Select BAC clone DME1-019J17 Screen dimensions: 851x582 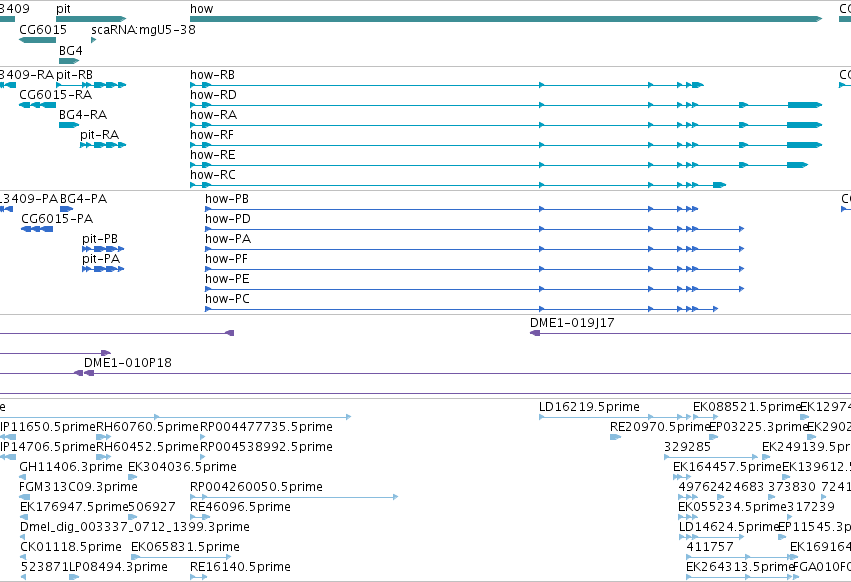click(690, 333)
